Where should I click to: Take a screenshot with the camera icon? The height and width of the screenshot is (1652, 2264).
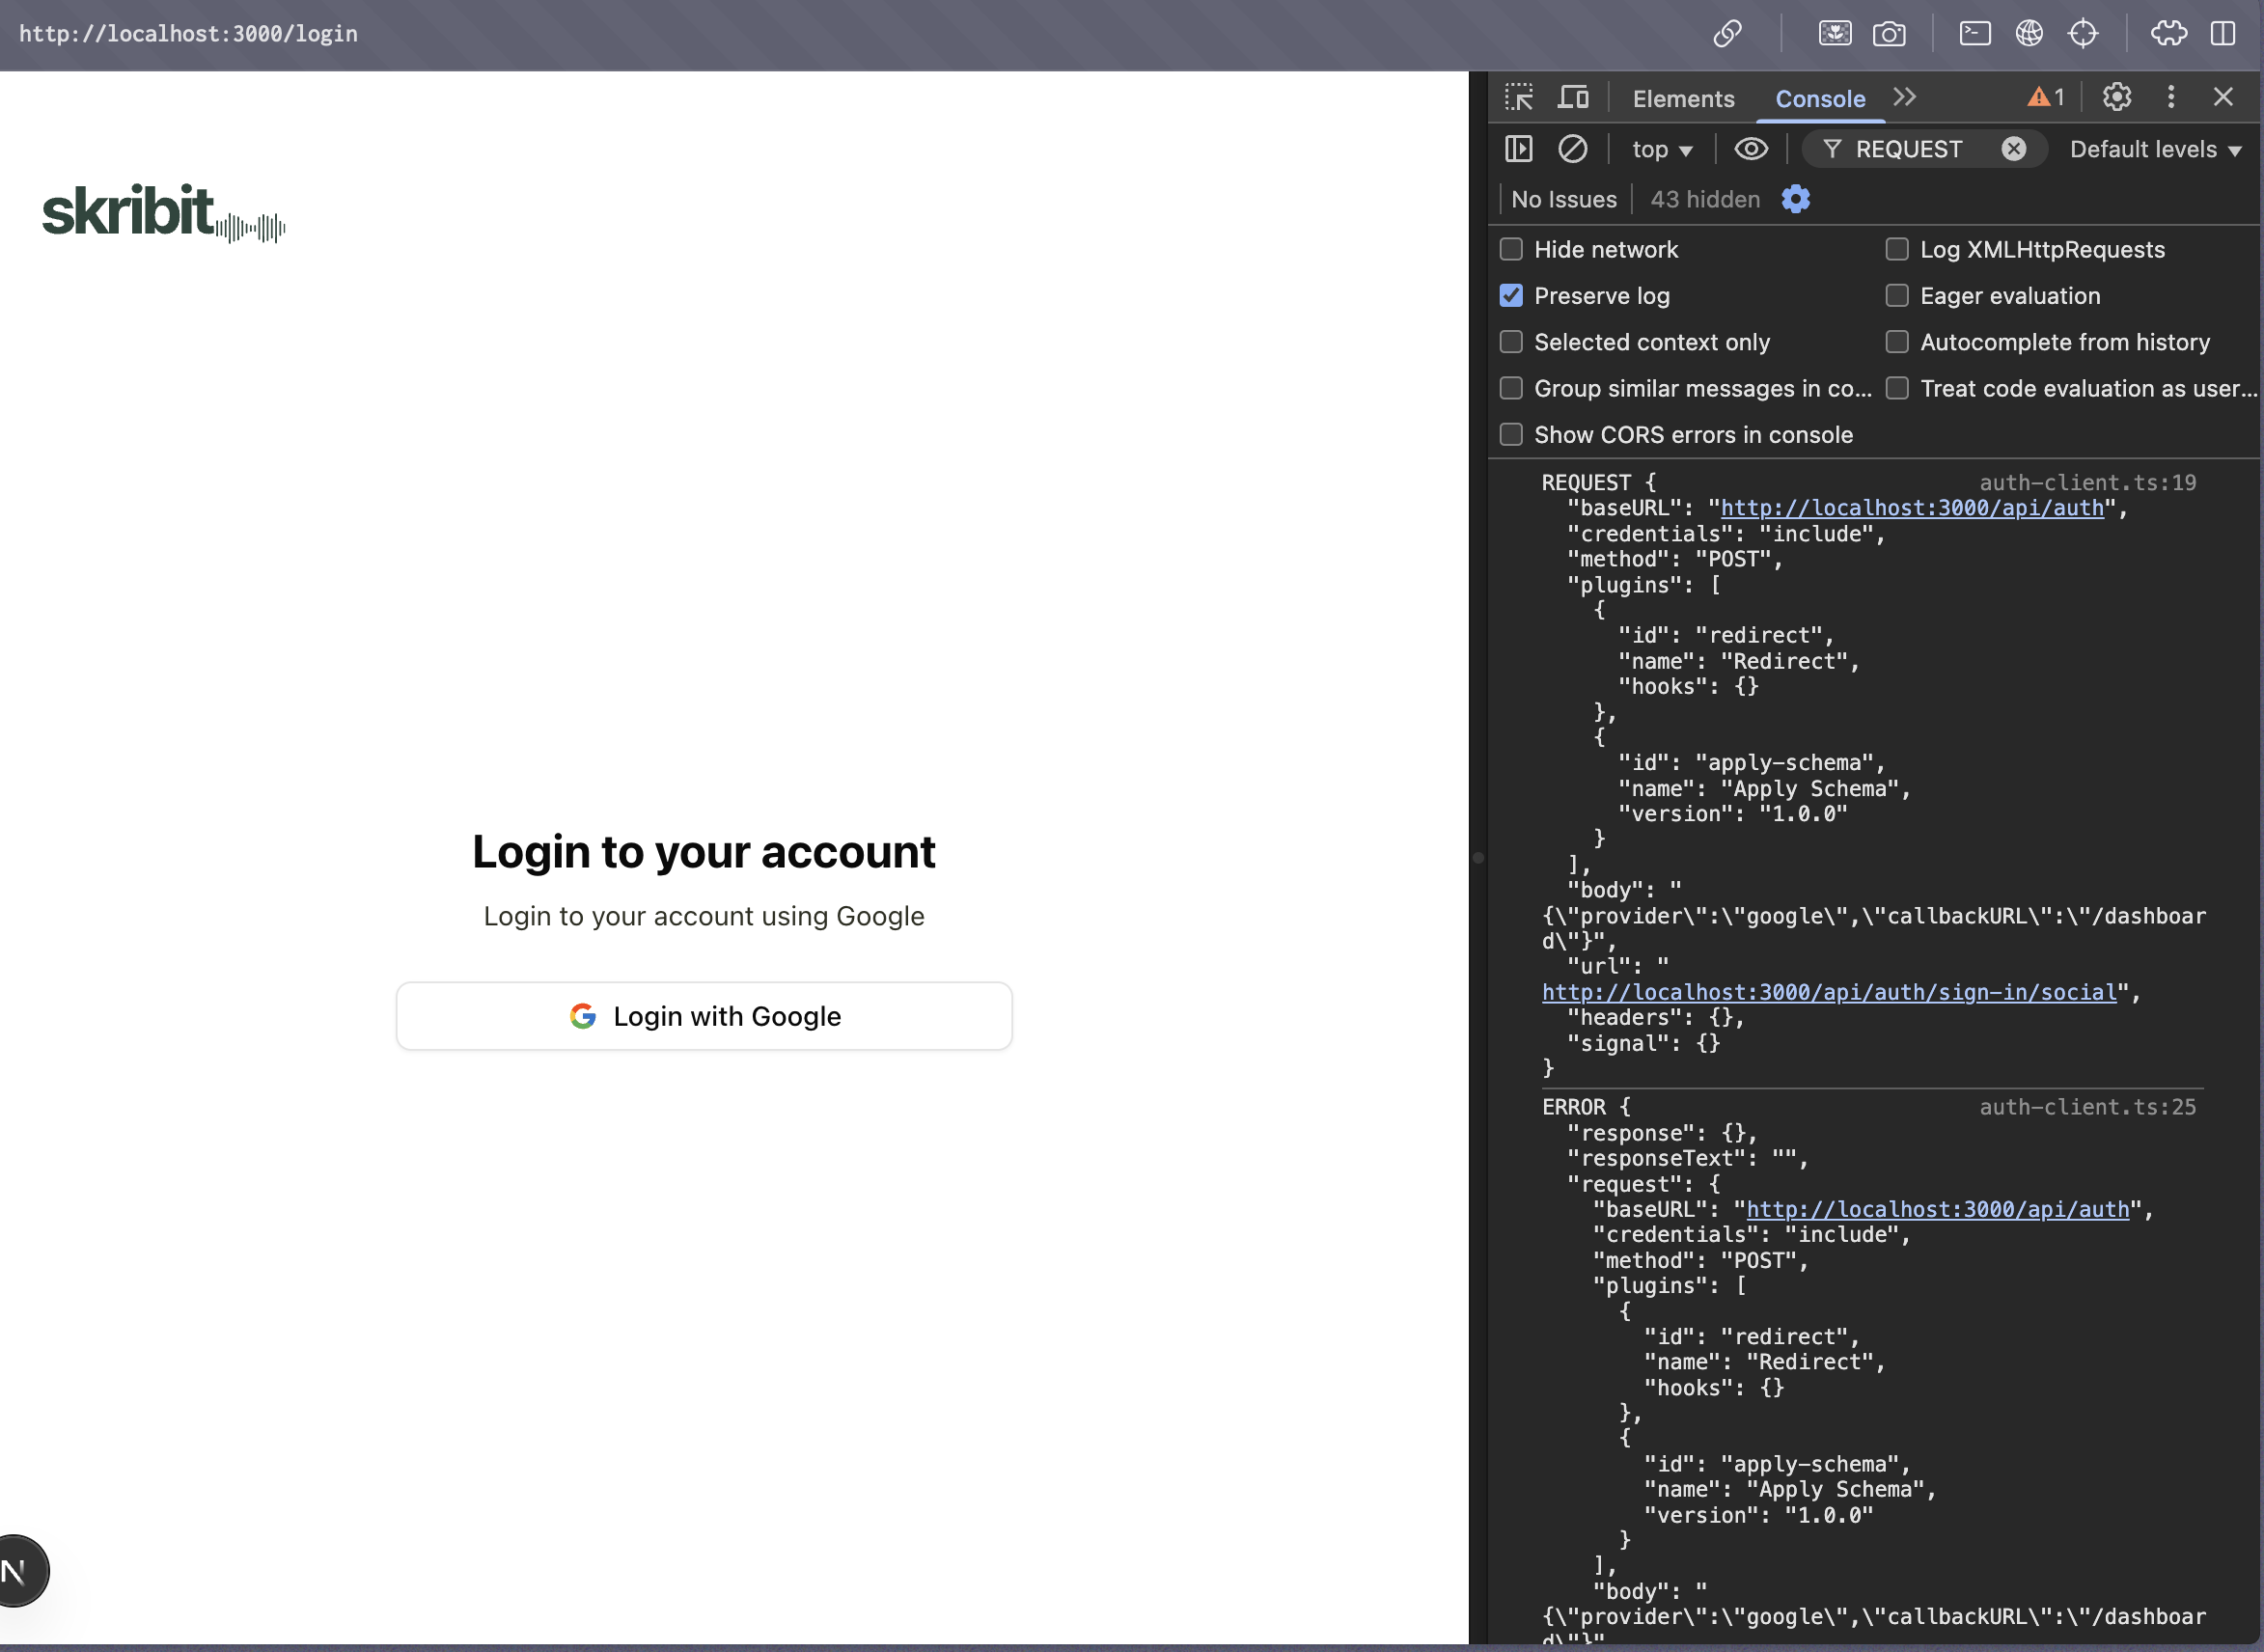coord(1890,33)
